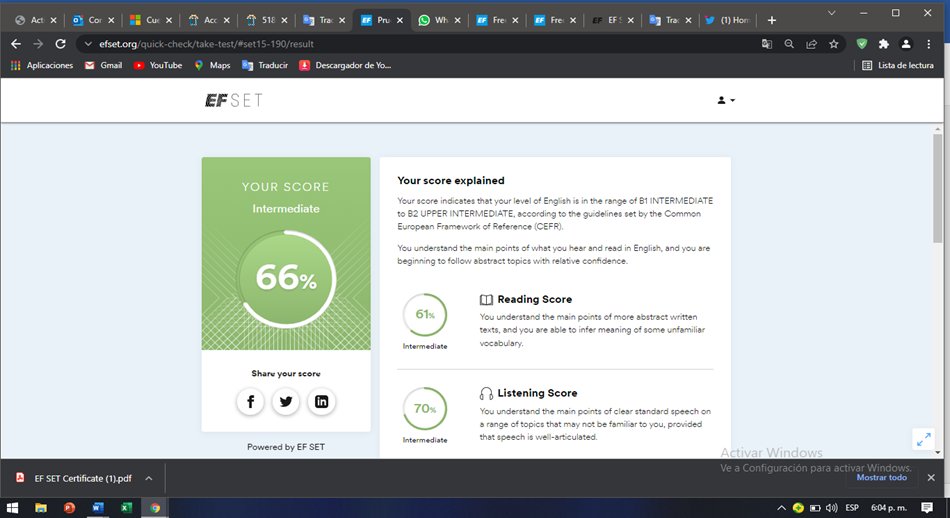Go forward in browser history
The width and height of the screenshot is (950, 518).
(x=38, y=44)
